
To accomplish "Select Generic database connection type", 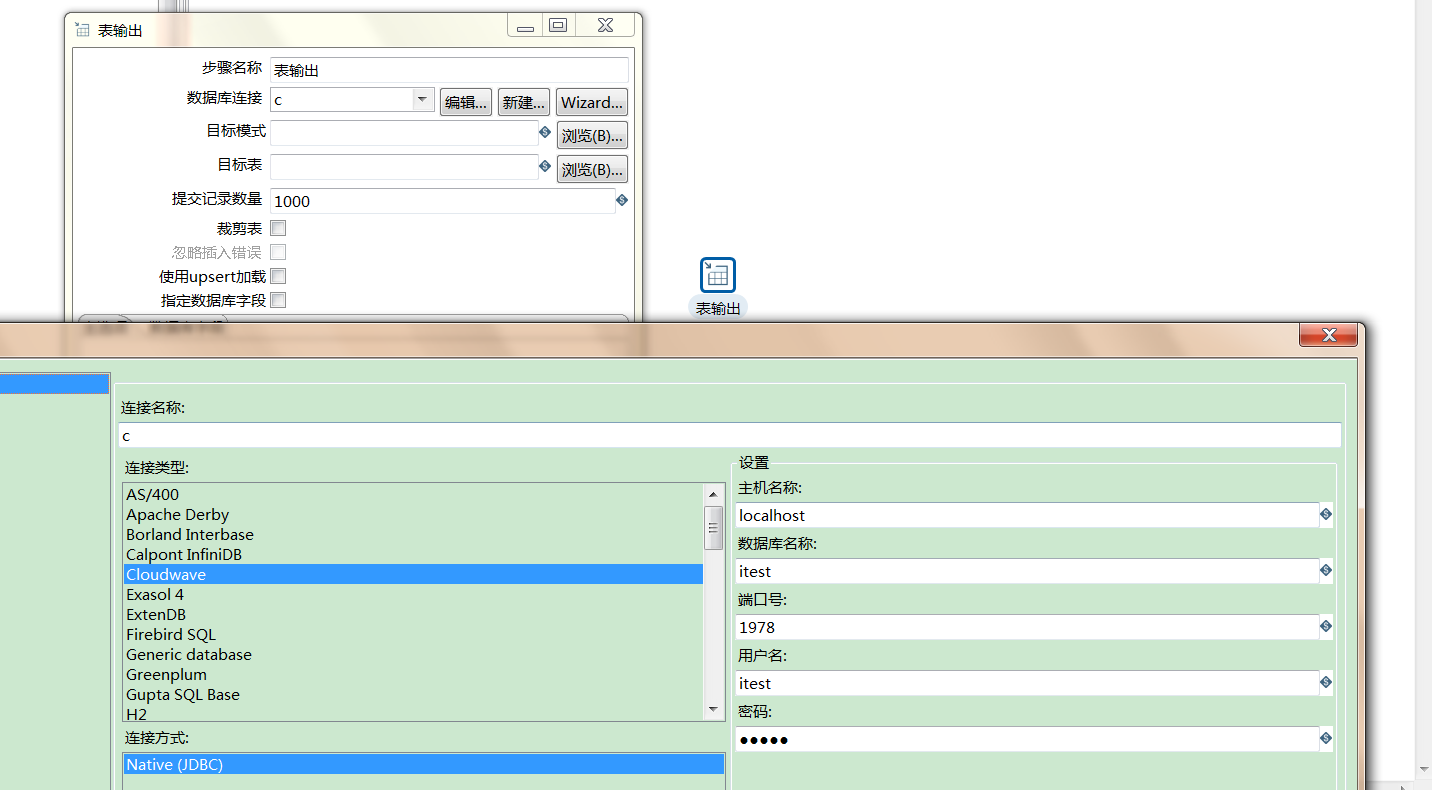I will pos(413,654).
